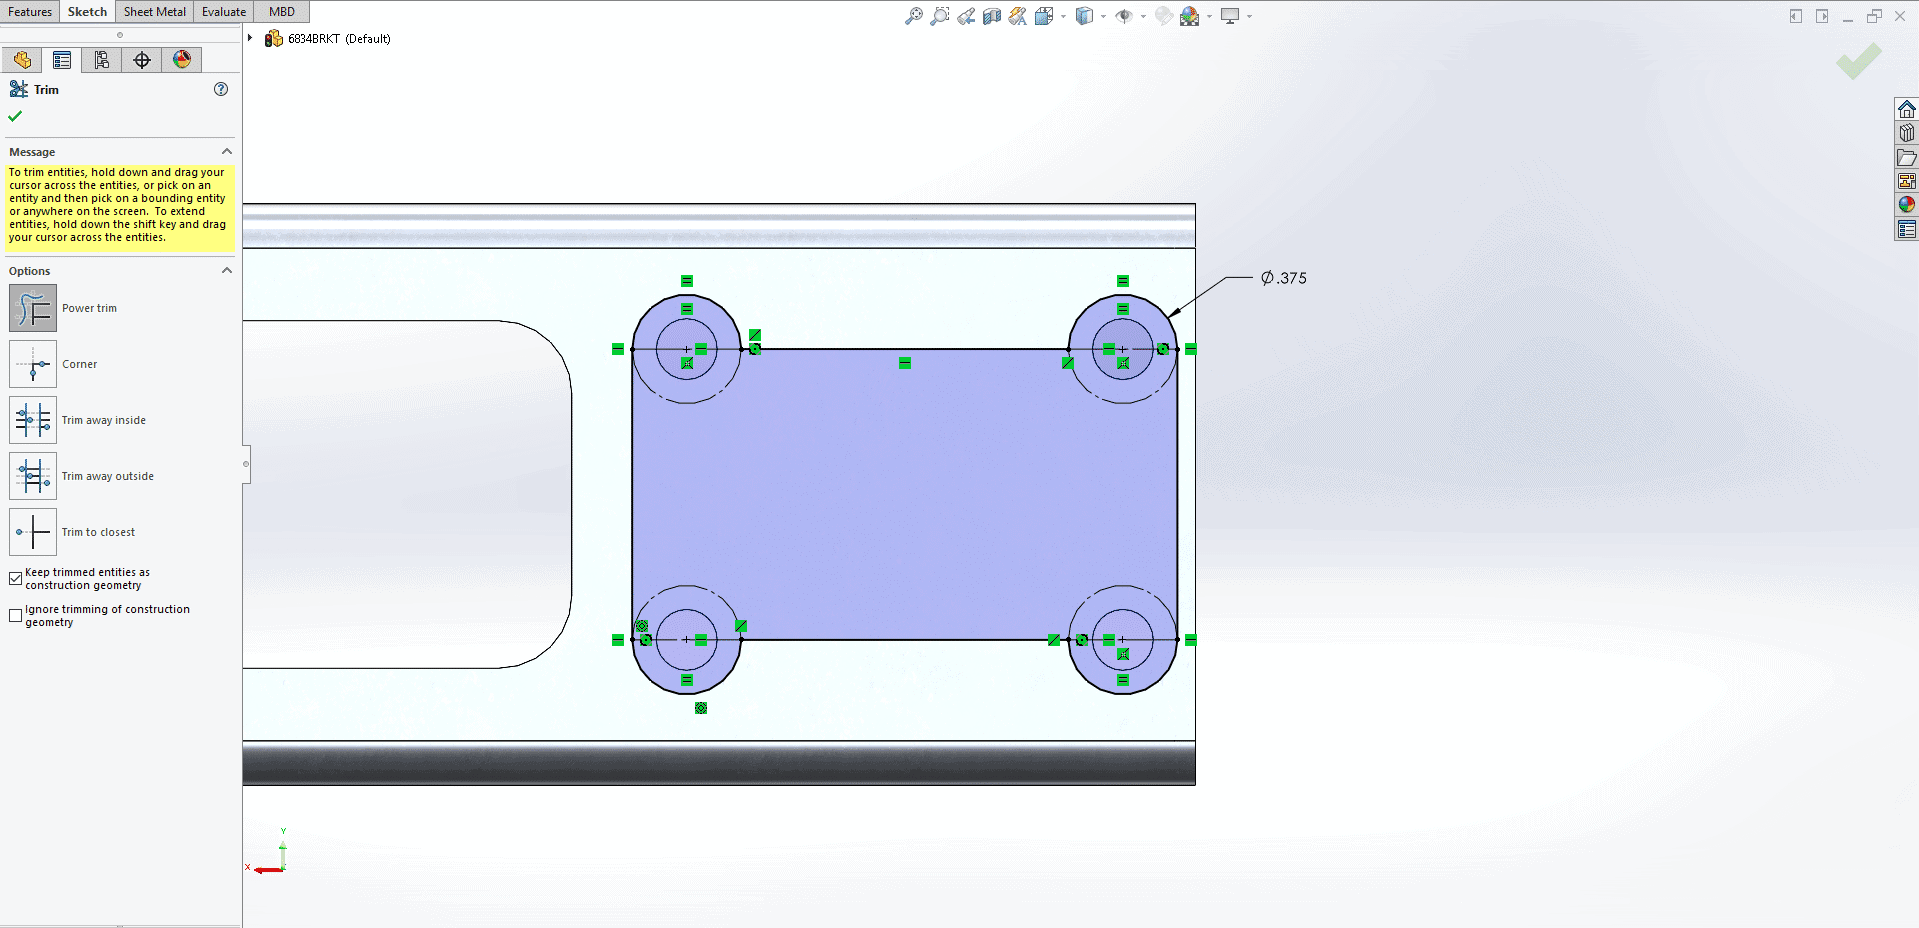This screenshot has height=928, width=1919.
Task: Open Design Library icon in task pane
Action: click(1907, 133)
